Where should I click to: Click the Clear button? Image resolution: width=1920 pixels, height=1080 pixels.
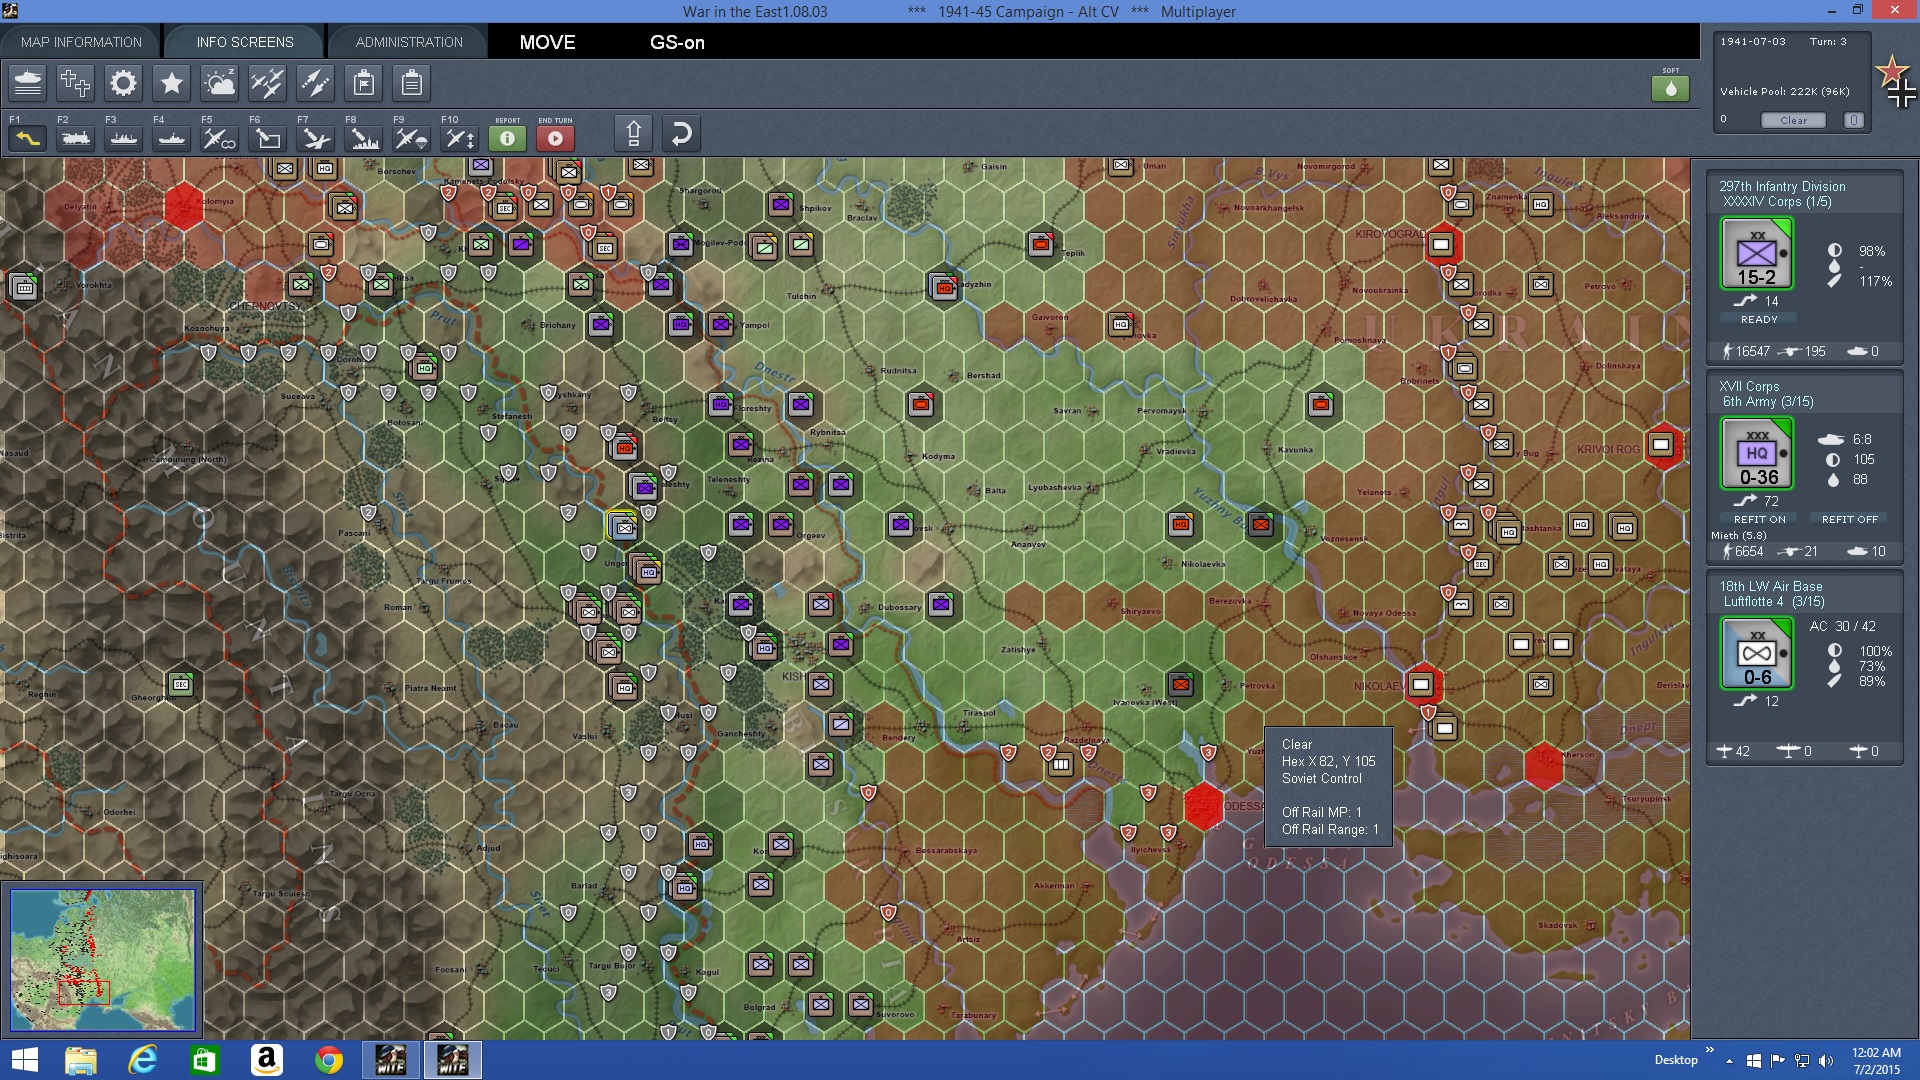(x=1793, y=120)
